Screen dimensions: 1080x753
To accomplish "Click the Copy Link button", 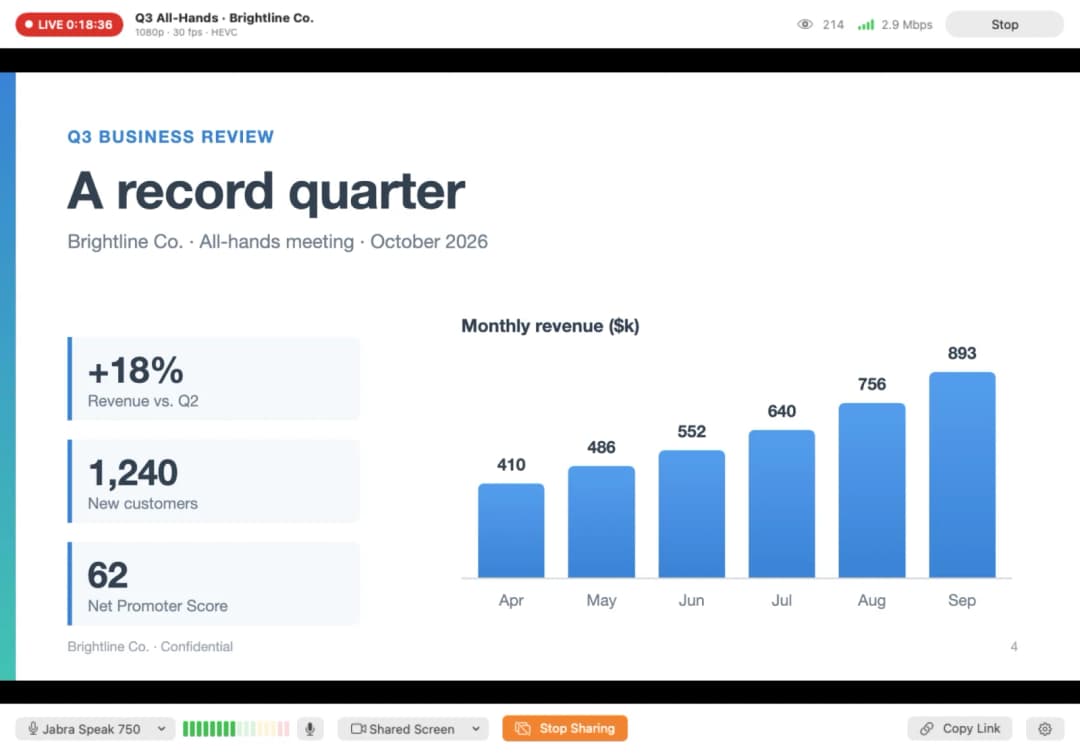I will pyautogui.click(x=959, y=729).
